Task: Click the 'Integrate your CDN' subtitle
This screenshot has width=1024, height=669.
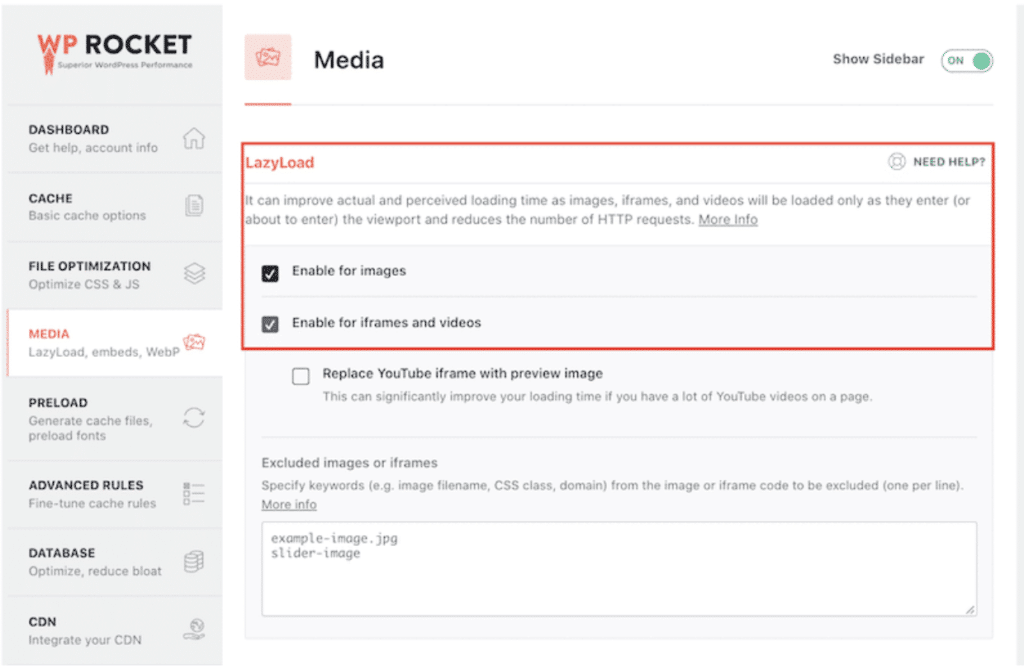Action: (85, 640)
